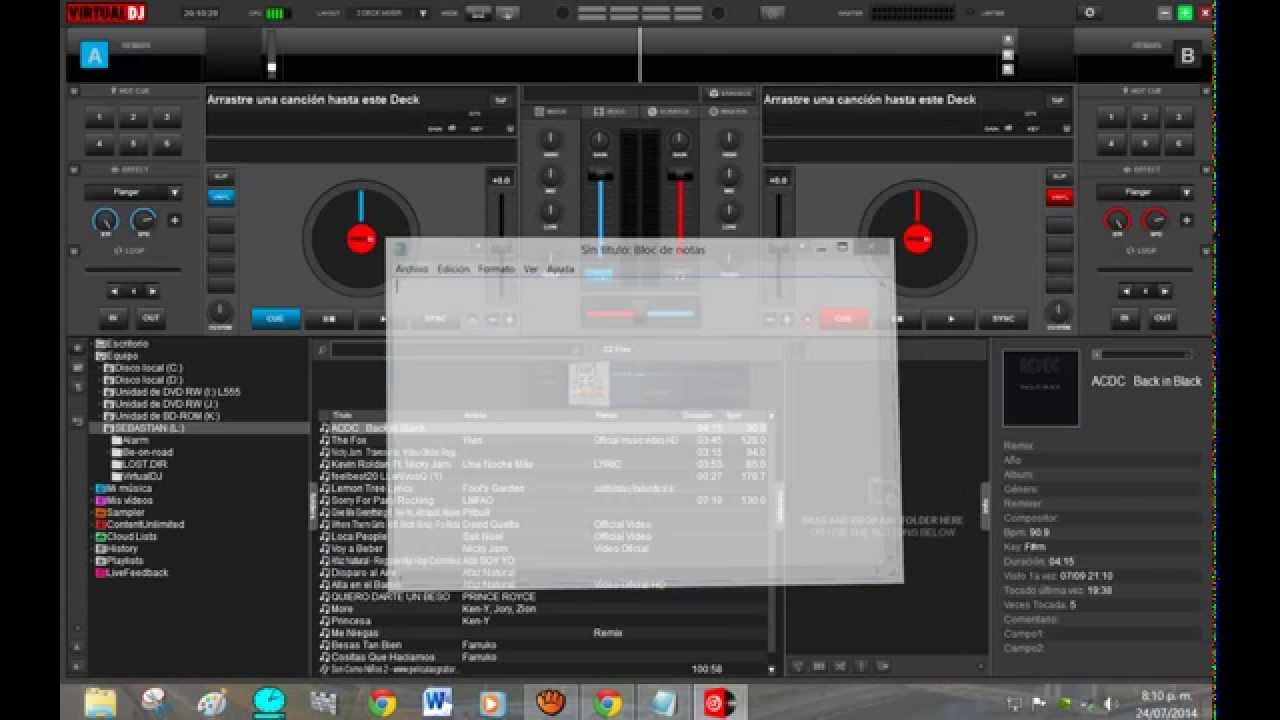Open Archivo menu in Bloc de notas
1280x720 pixels.
click(x=411, y=269)
